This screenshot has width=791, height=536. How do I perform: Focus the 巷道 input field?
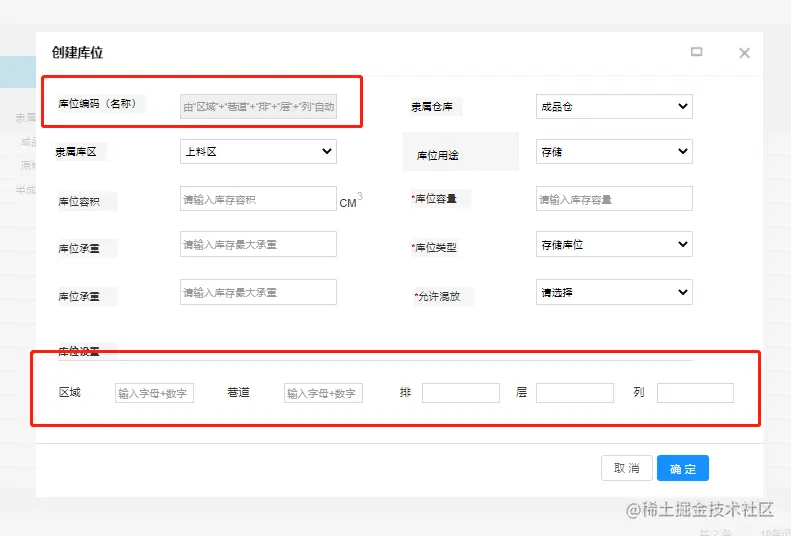pyautogui.click(x=323, y=393)
